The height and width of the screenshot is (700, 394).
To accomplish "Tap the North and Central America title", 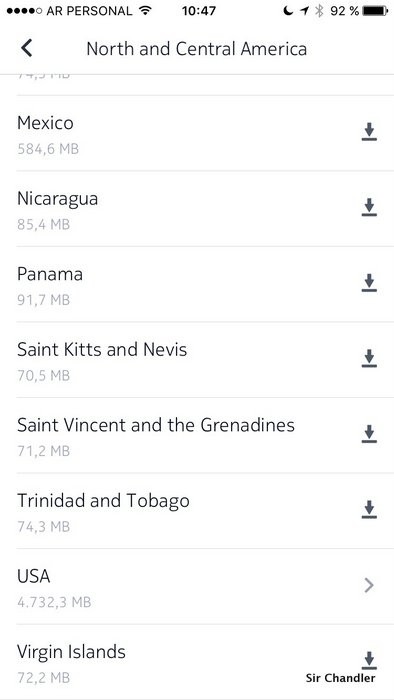I will [197, 49].
